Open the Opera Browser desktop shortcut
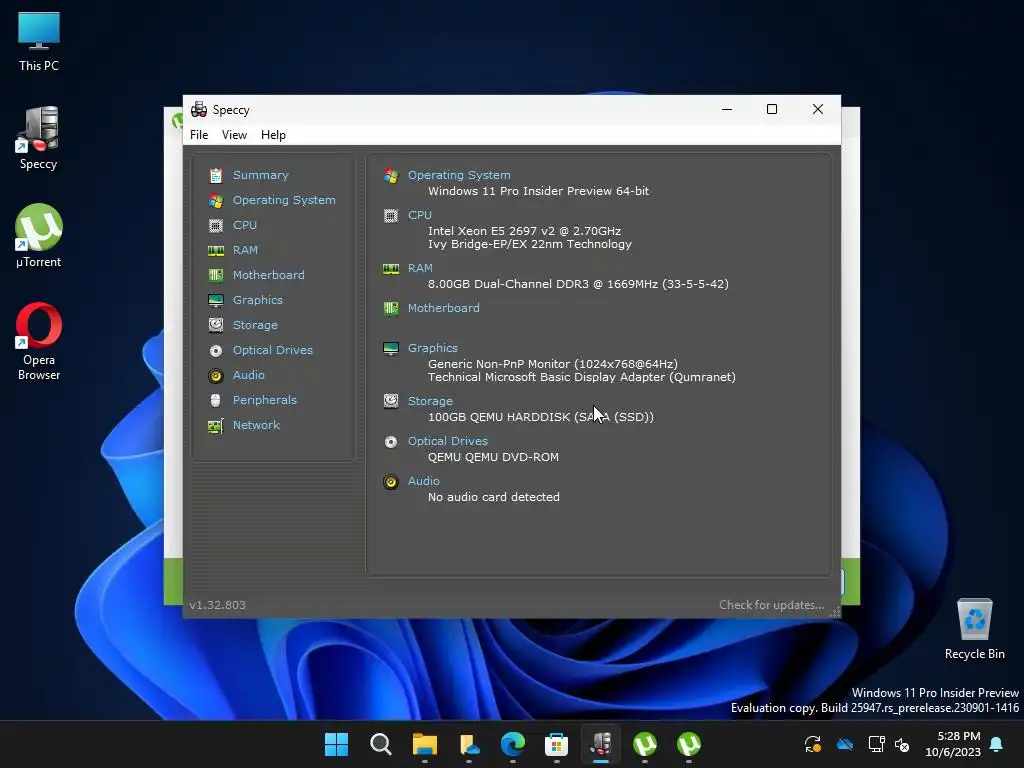 pyautogui.click(x=38, y=342)
